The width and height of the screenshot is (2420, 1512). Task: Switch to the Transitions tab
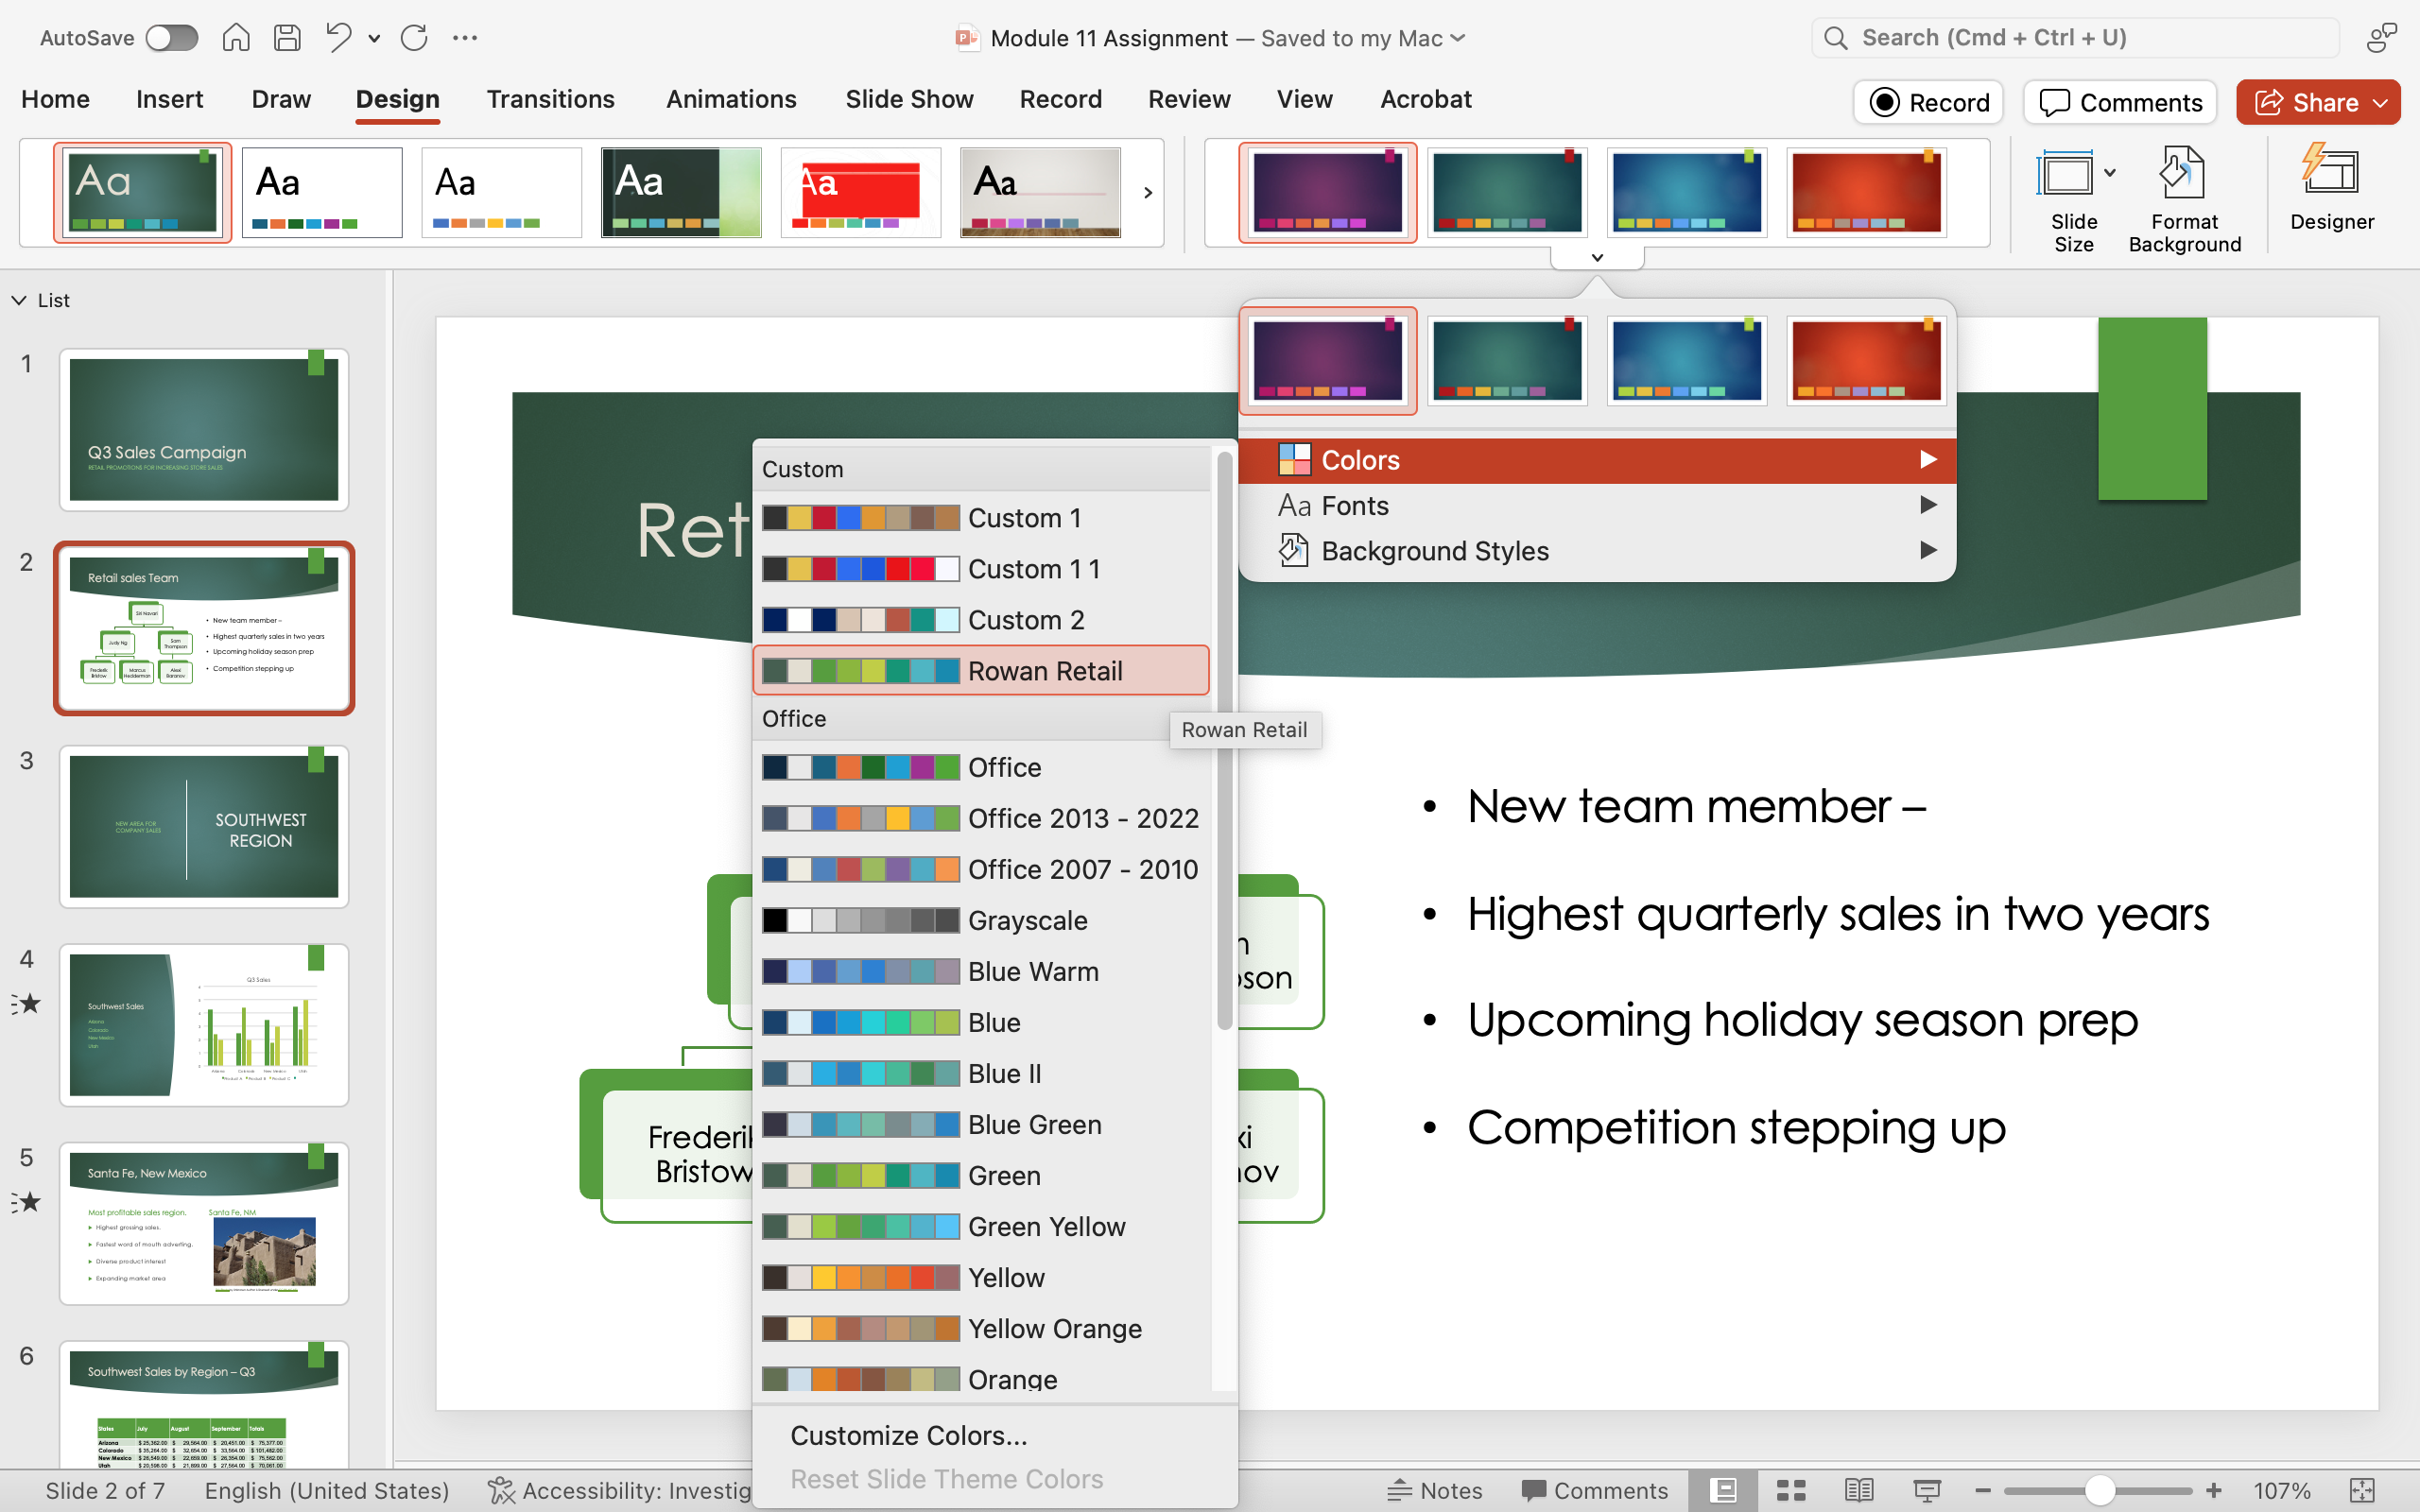[x=550, y=99]
